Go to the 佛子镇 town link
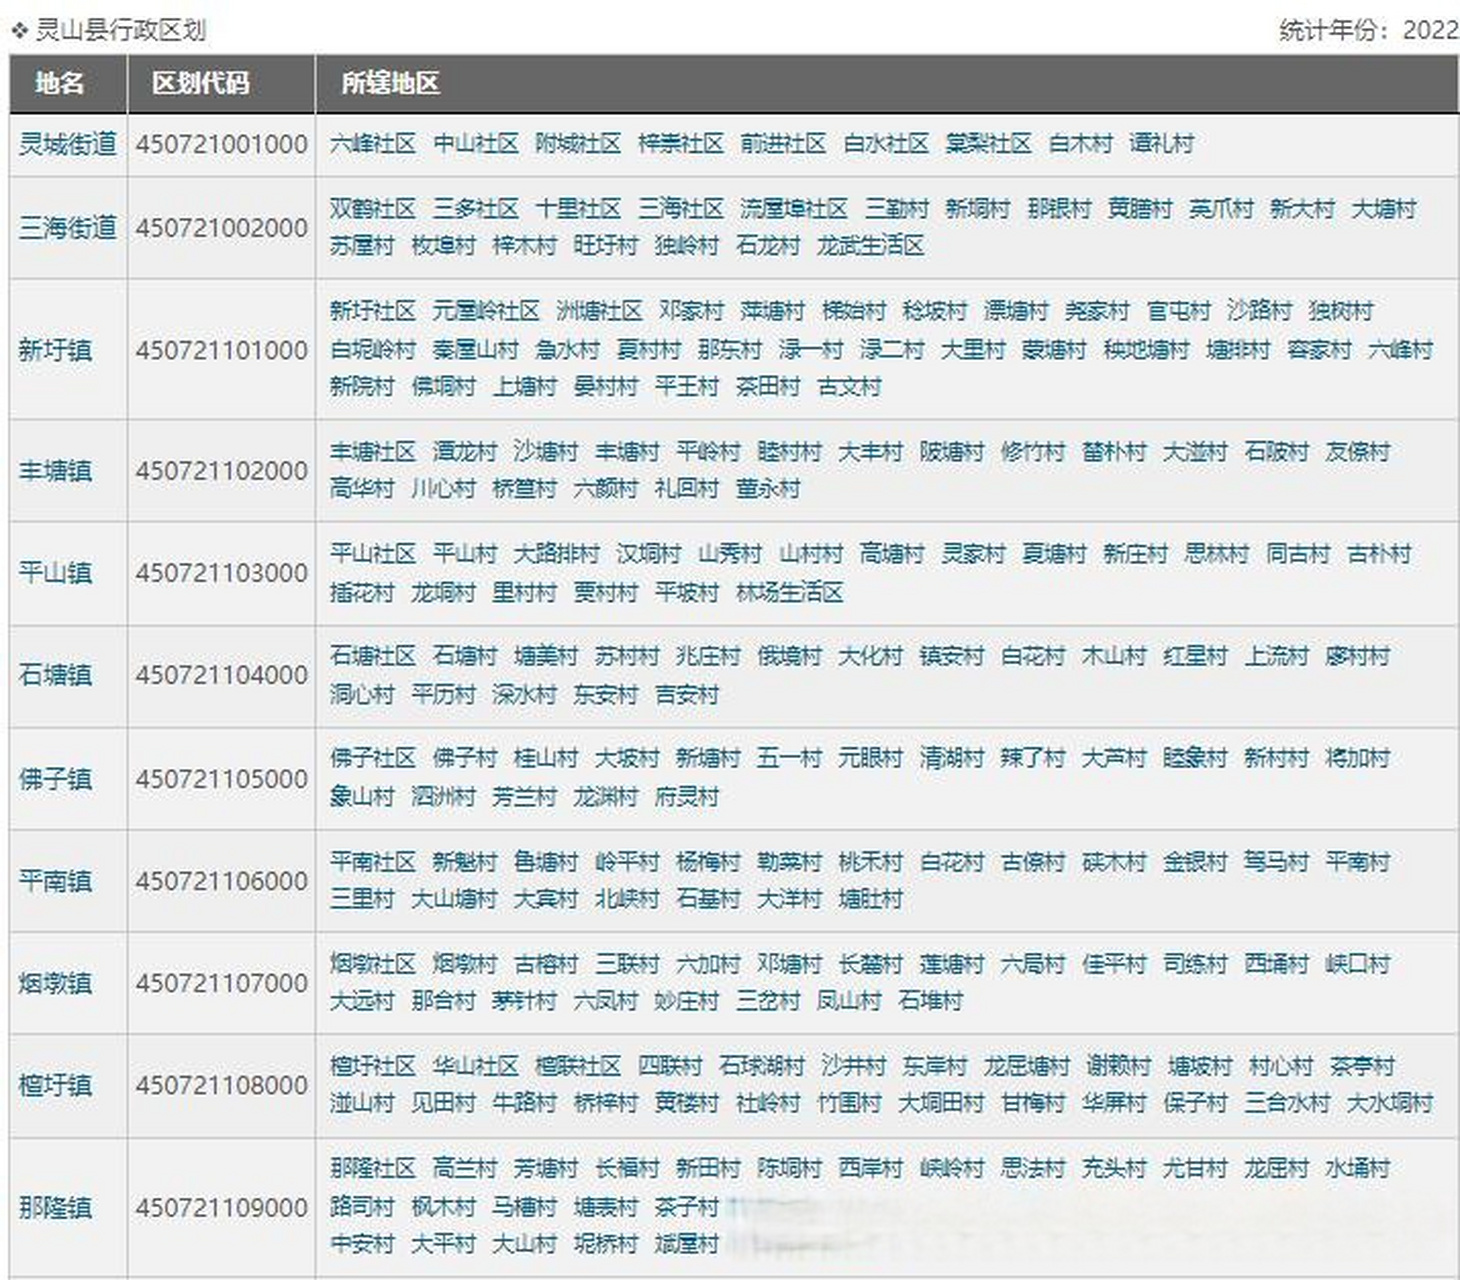 pyautogui.click(x=55, y=779)
